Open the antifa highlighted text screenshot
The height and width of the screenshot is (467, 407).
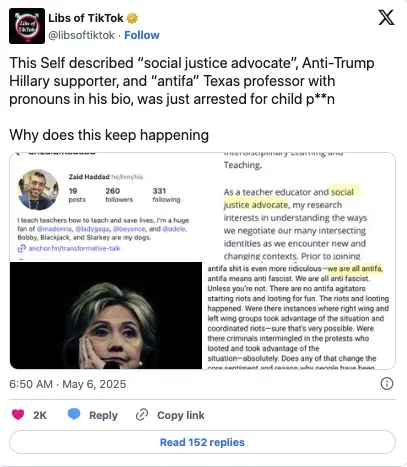pyautogui.click(x=299, y=315)
